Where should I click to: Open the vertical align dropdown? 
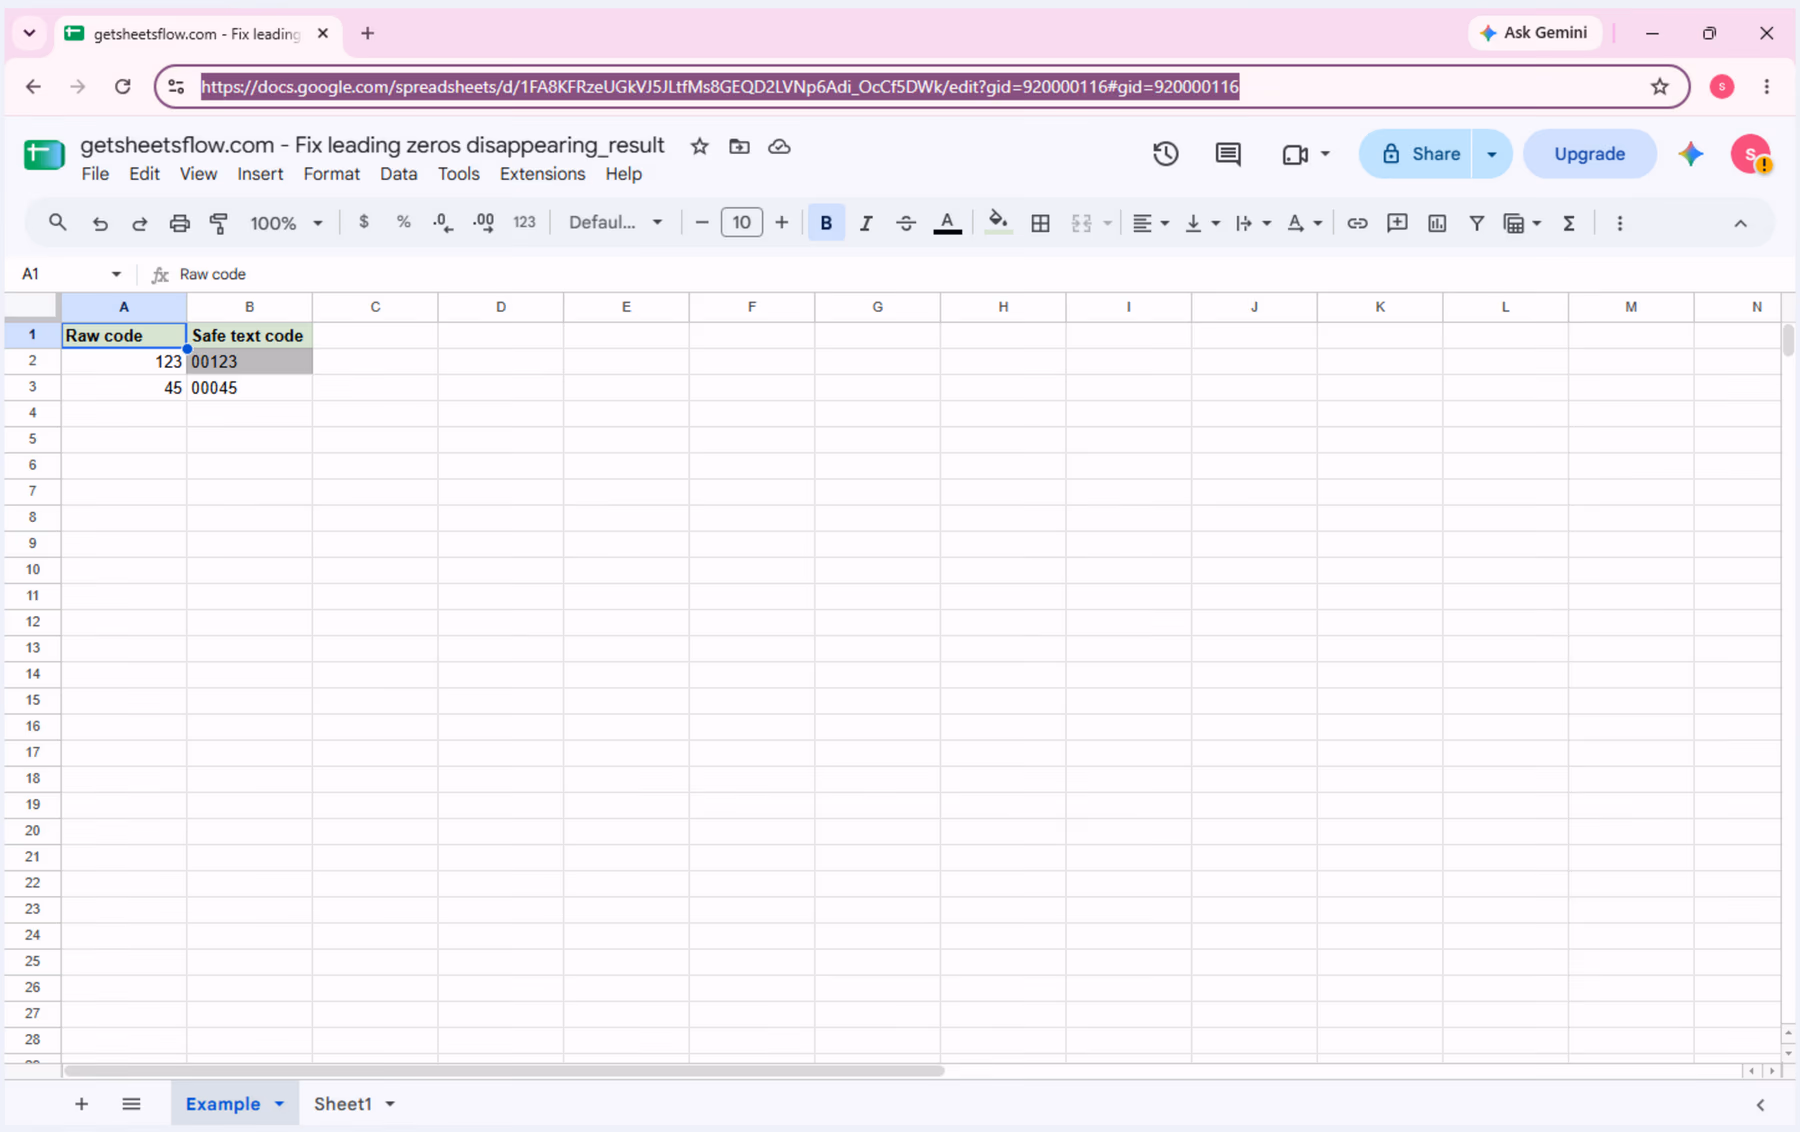pos(1202,223)
